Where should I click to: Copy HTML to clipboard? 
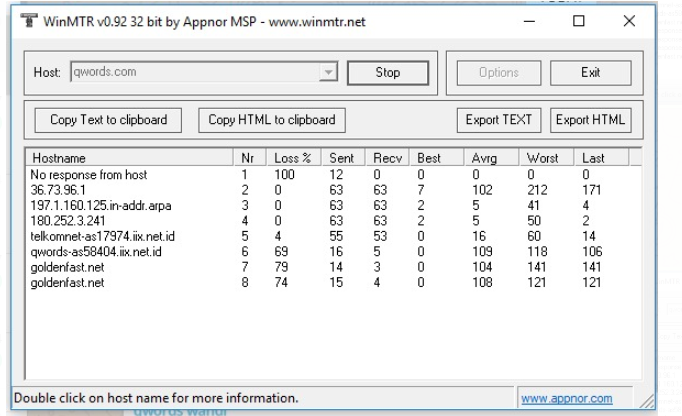click(270, 120)
